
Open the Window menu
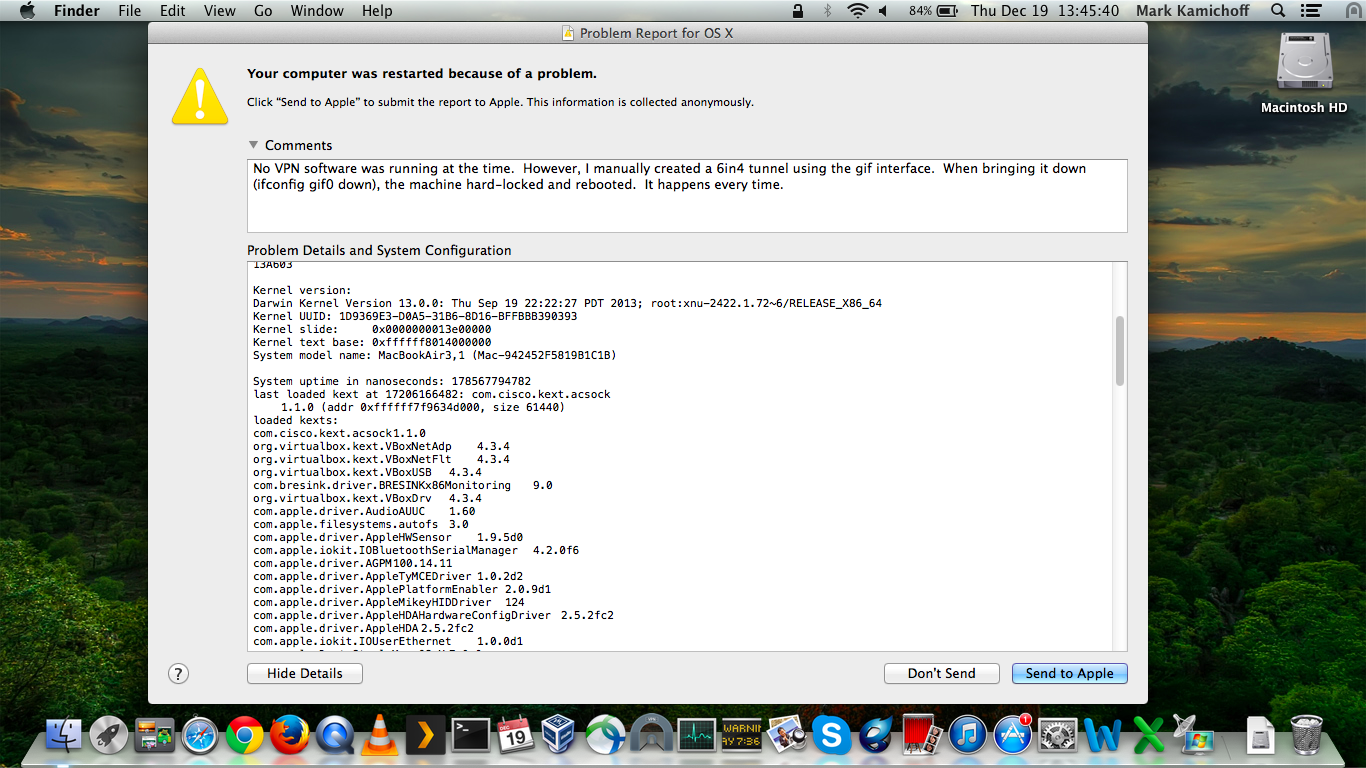pyautogui.click(x=317, y=11)
